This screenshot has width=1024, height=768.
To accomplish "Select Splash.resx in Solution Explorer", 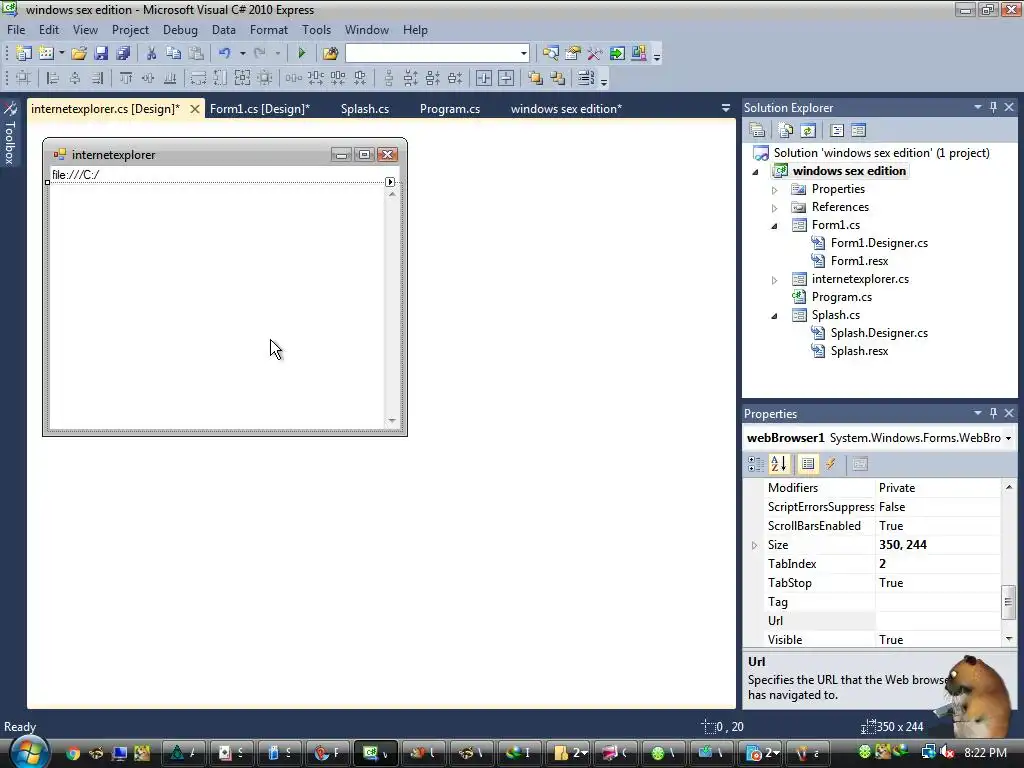I will (859, 351).
